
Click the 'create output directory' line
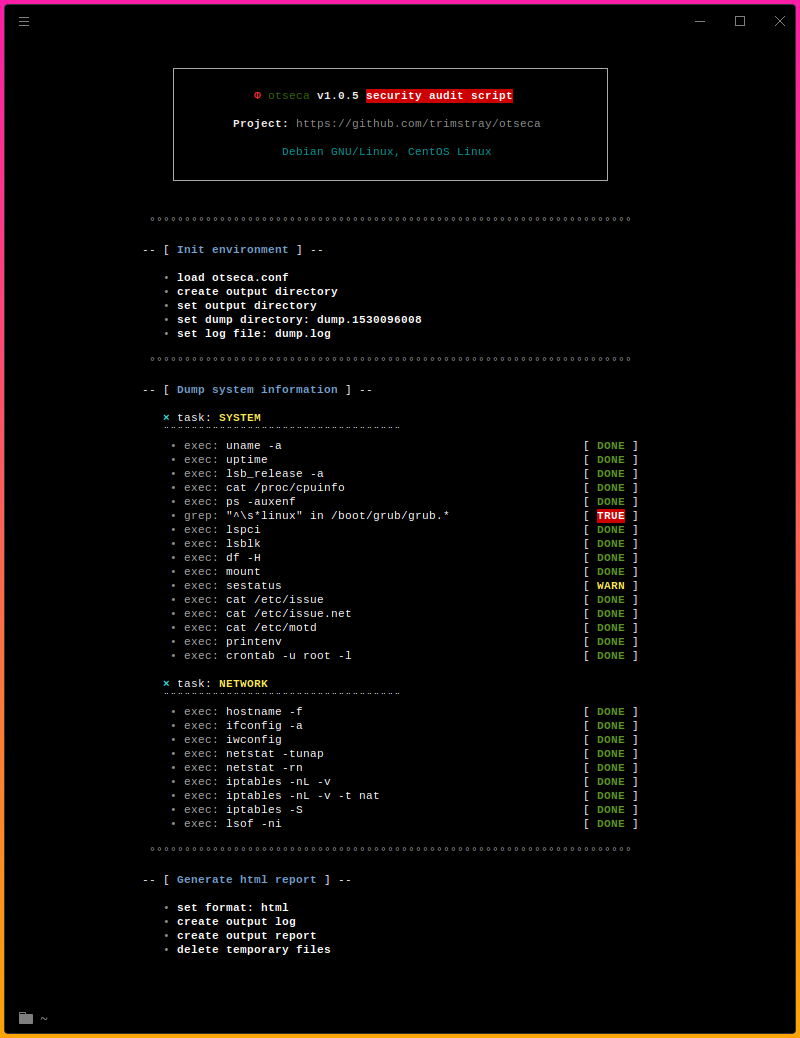[257, 291]
